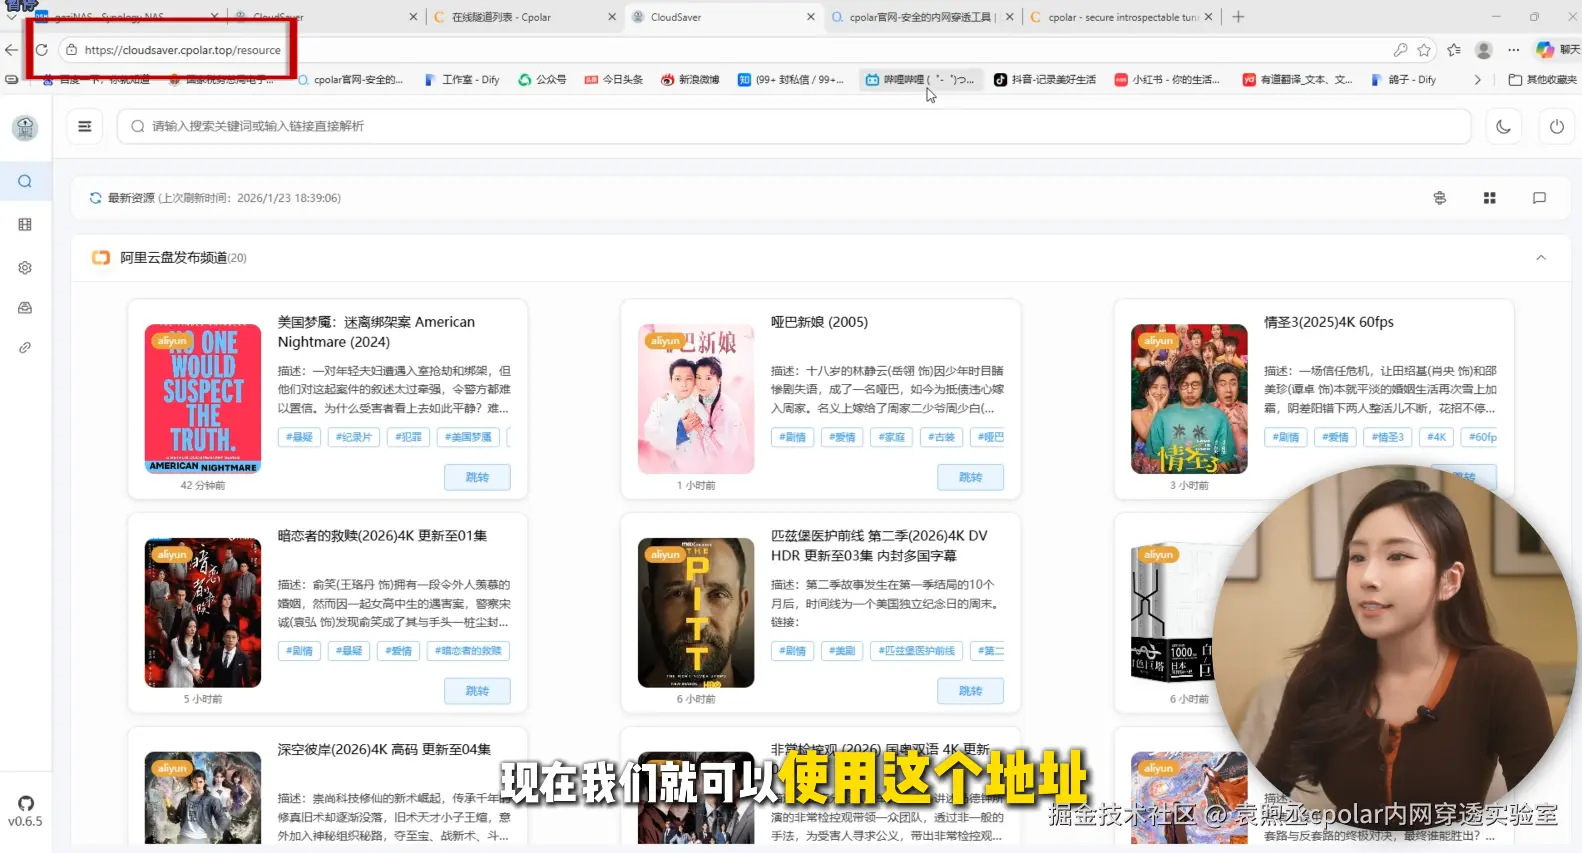
Task: Open 其他收藏夹 bookmarks folder
Action: [1542, 80]
